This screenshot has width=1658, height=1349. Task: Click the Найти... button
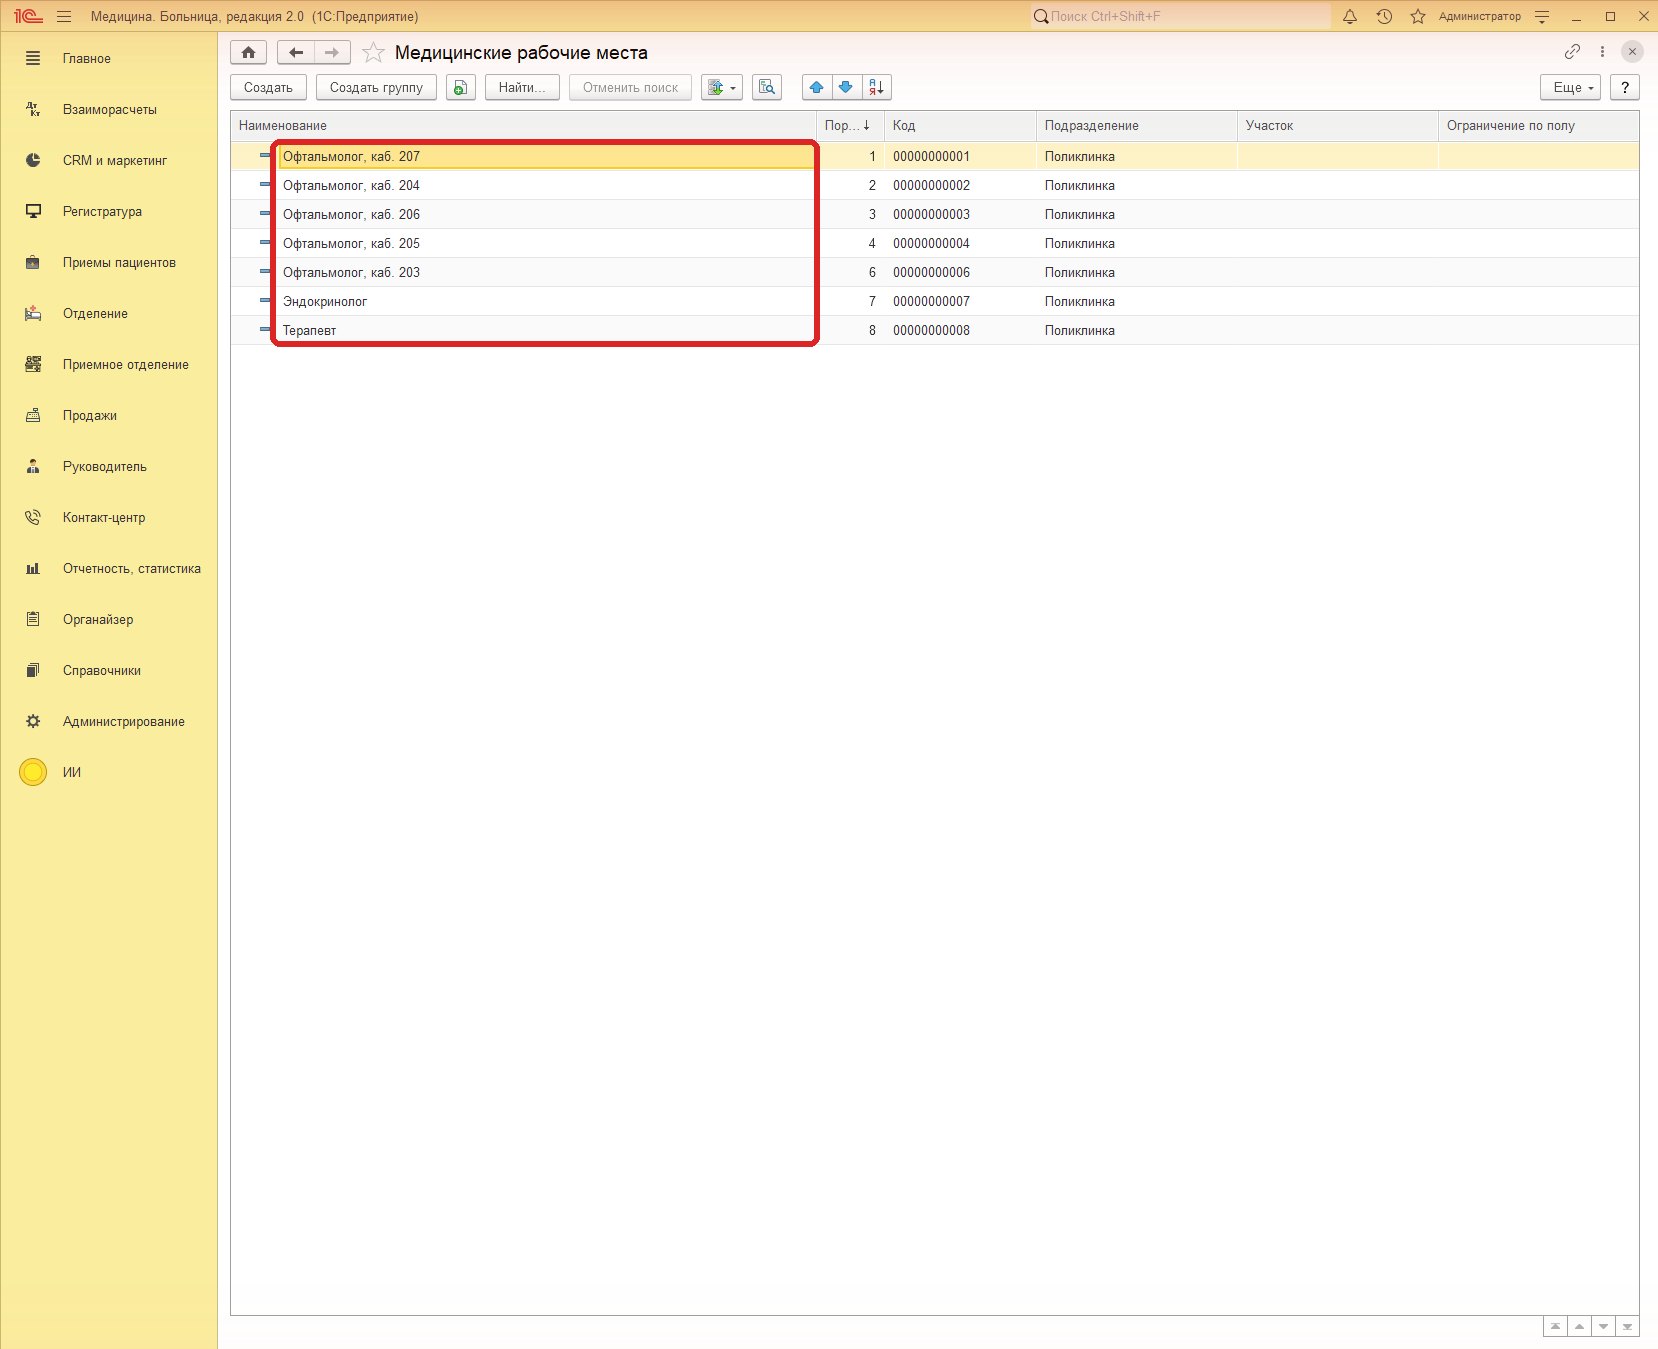522,88
